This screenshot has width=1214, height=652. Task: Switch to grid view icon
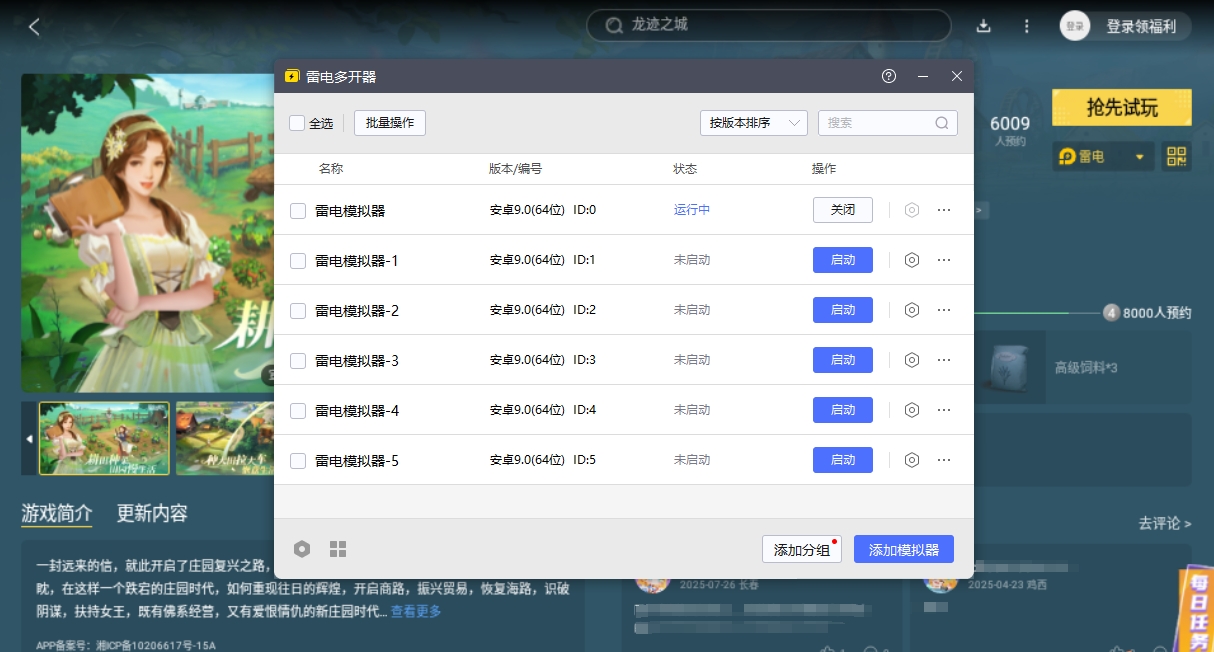(338, 549)
